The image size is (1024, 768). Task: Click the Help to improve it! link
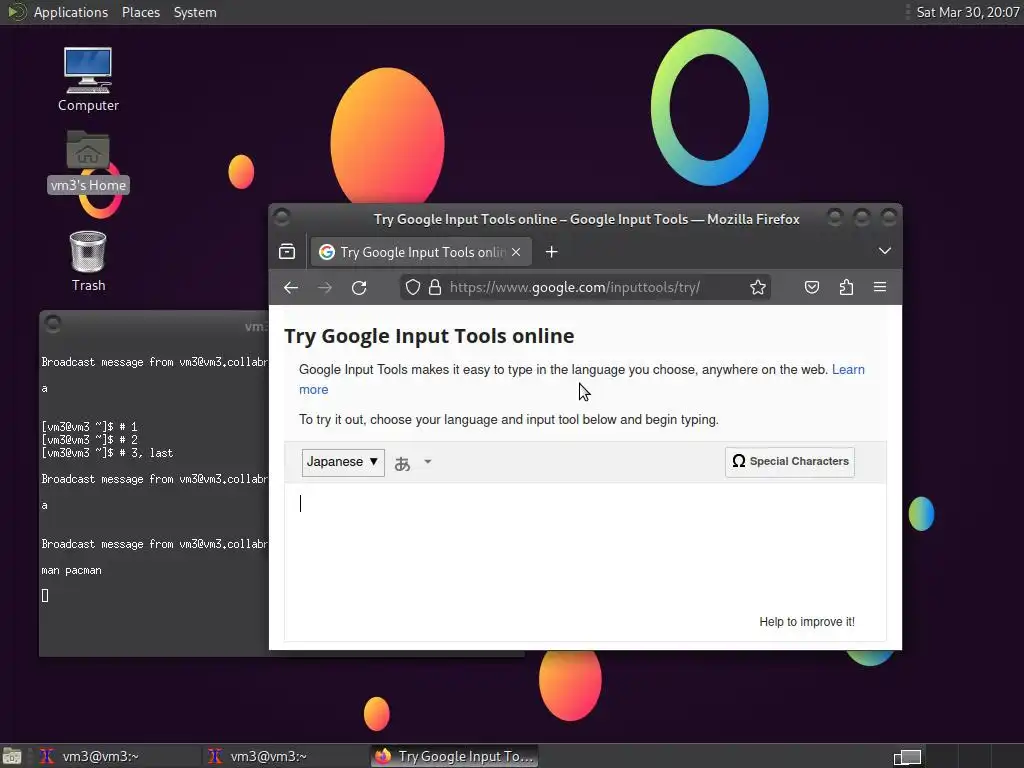807,622
